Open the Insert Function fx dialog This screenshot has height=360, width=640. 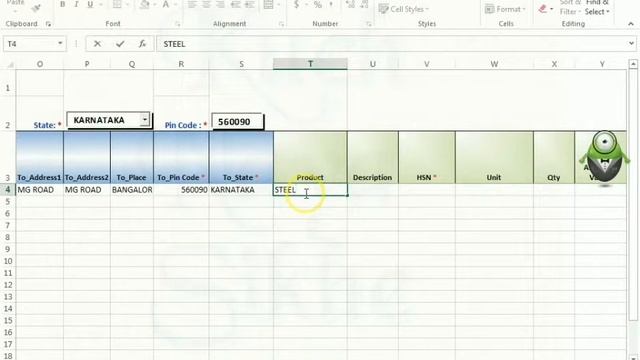(x=142, y=44)
